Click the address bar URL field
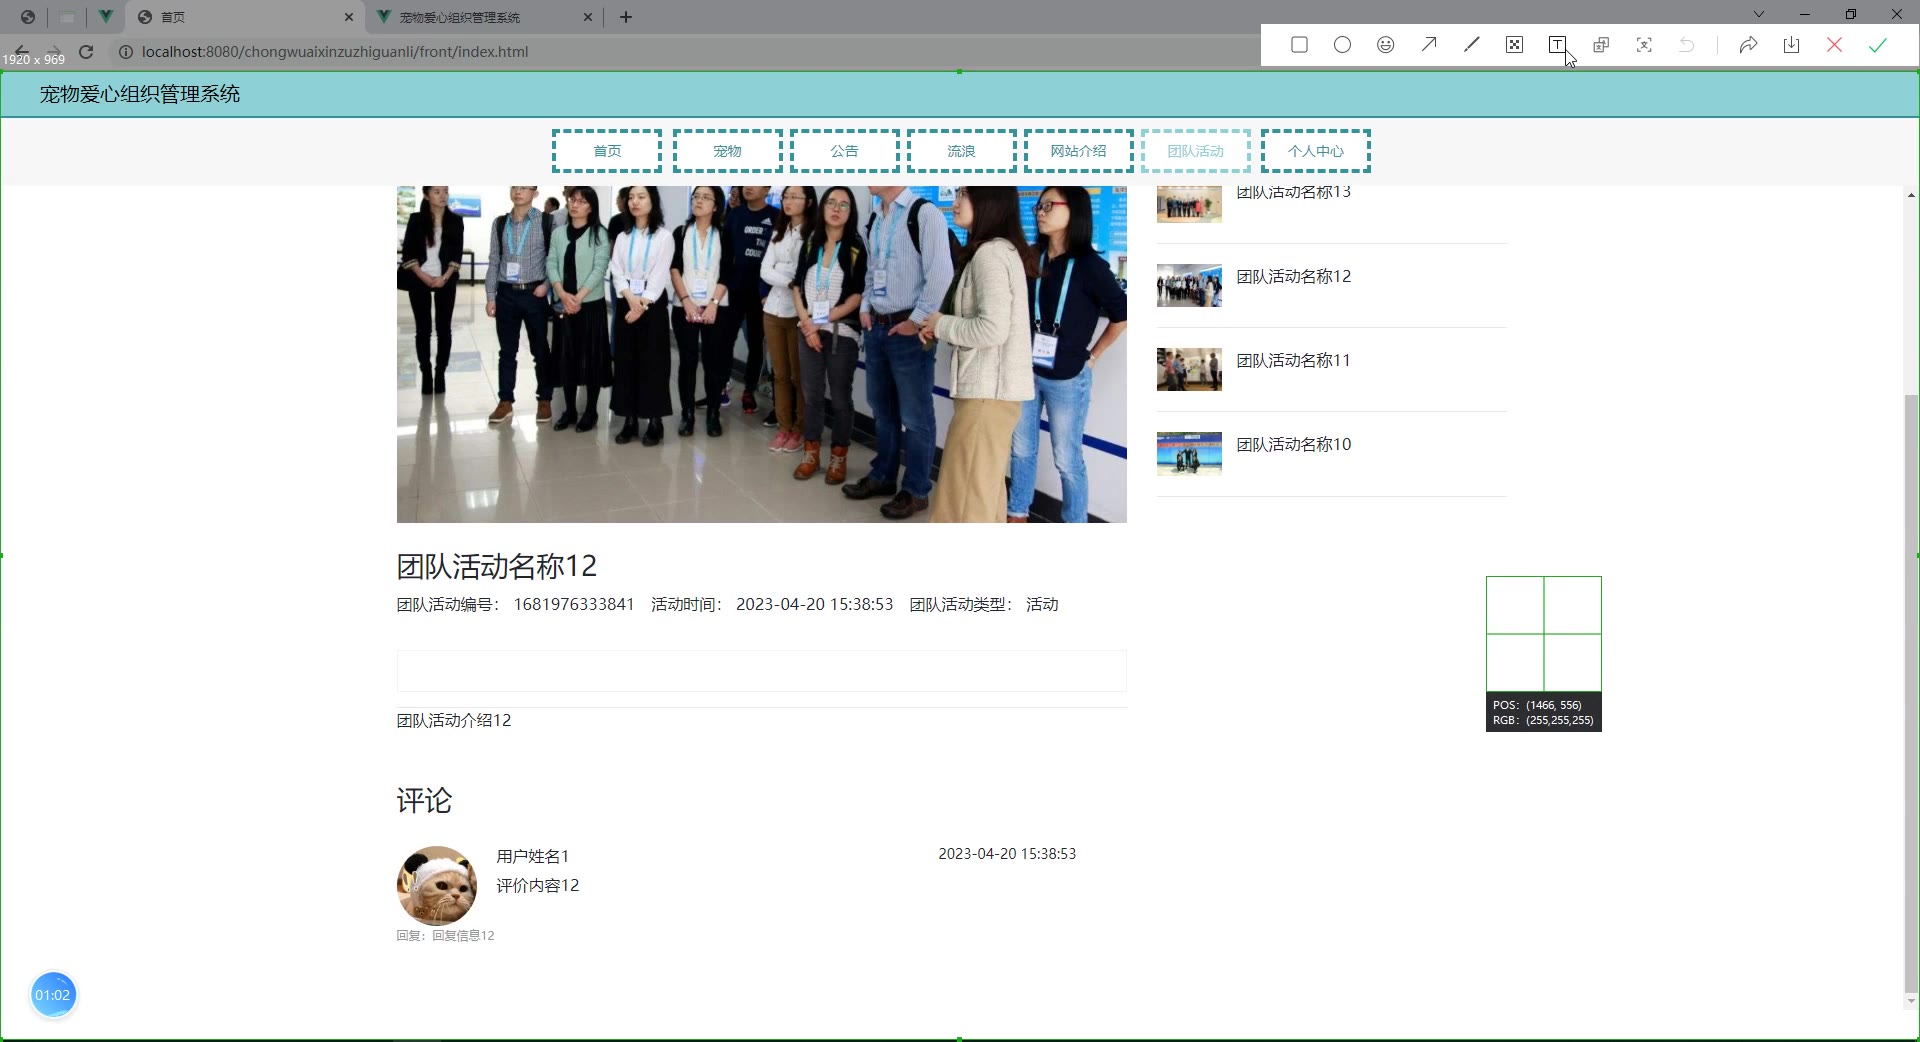The height and width of the screenshot is (1042, 1920). [x=335, y=52]
